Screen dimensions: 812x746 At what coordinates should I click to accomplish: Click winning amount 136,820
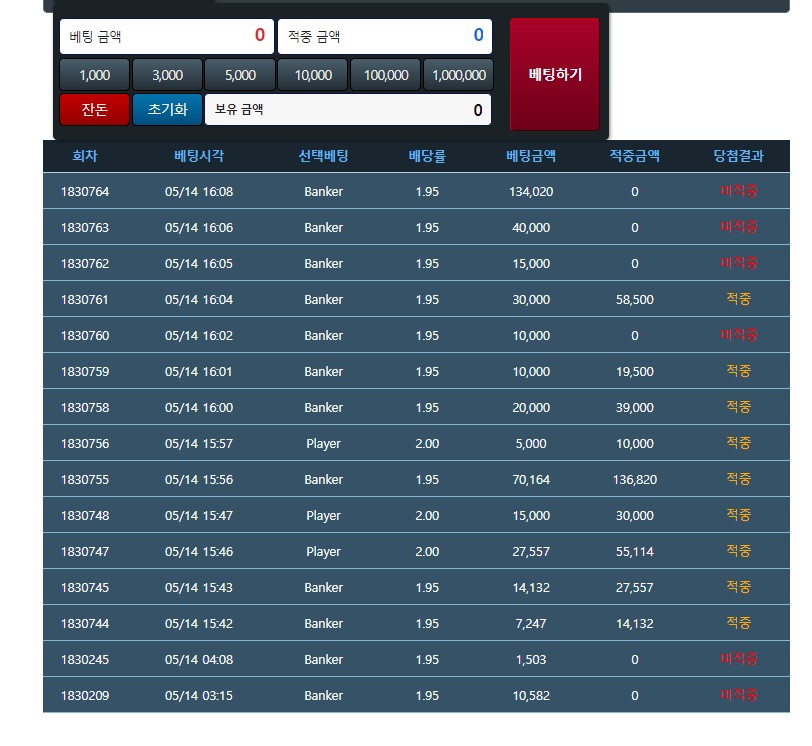[x=635, y=479]
